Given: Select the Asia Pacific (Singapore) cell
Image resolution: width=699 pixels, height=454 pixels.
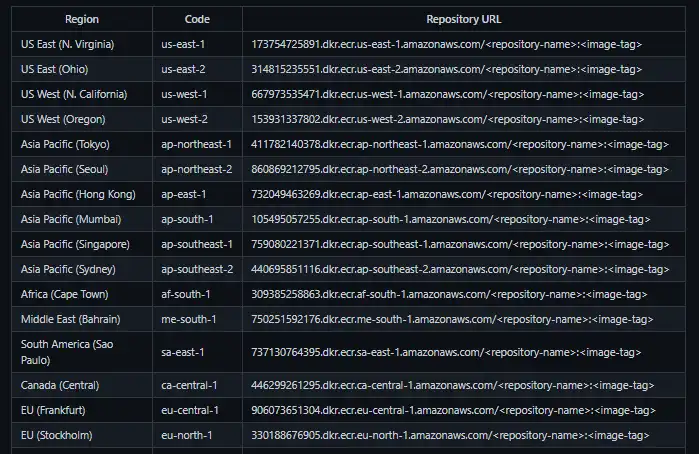Looking at the screenshot, I should [82, 244].
